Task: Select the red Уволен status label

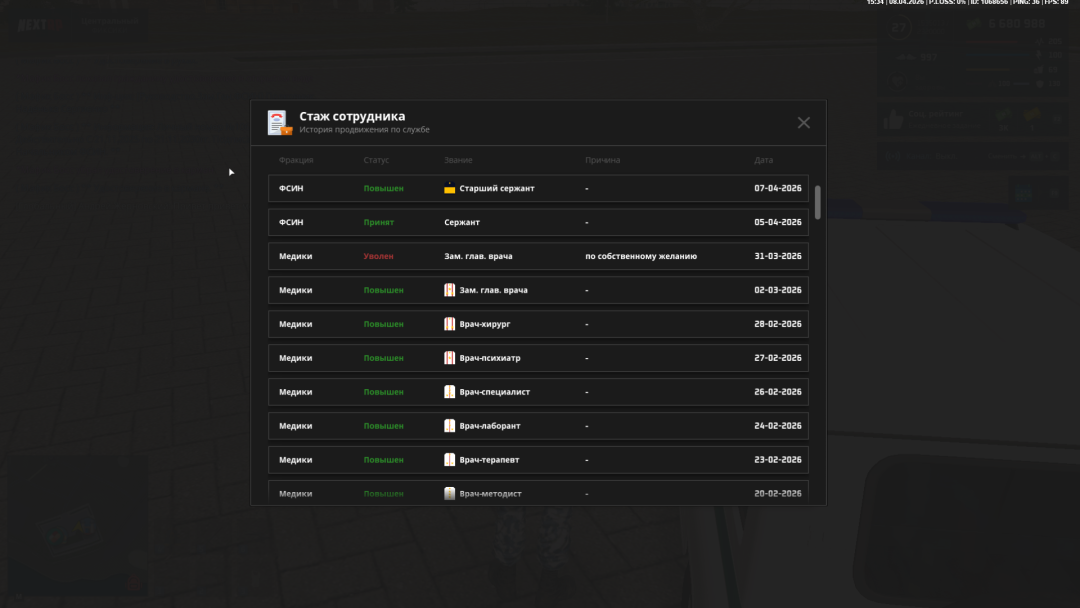Action: (x=378, y=256)
